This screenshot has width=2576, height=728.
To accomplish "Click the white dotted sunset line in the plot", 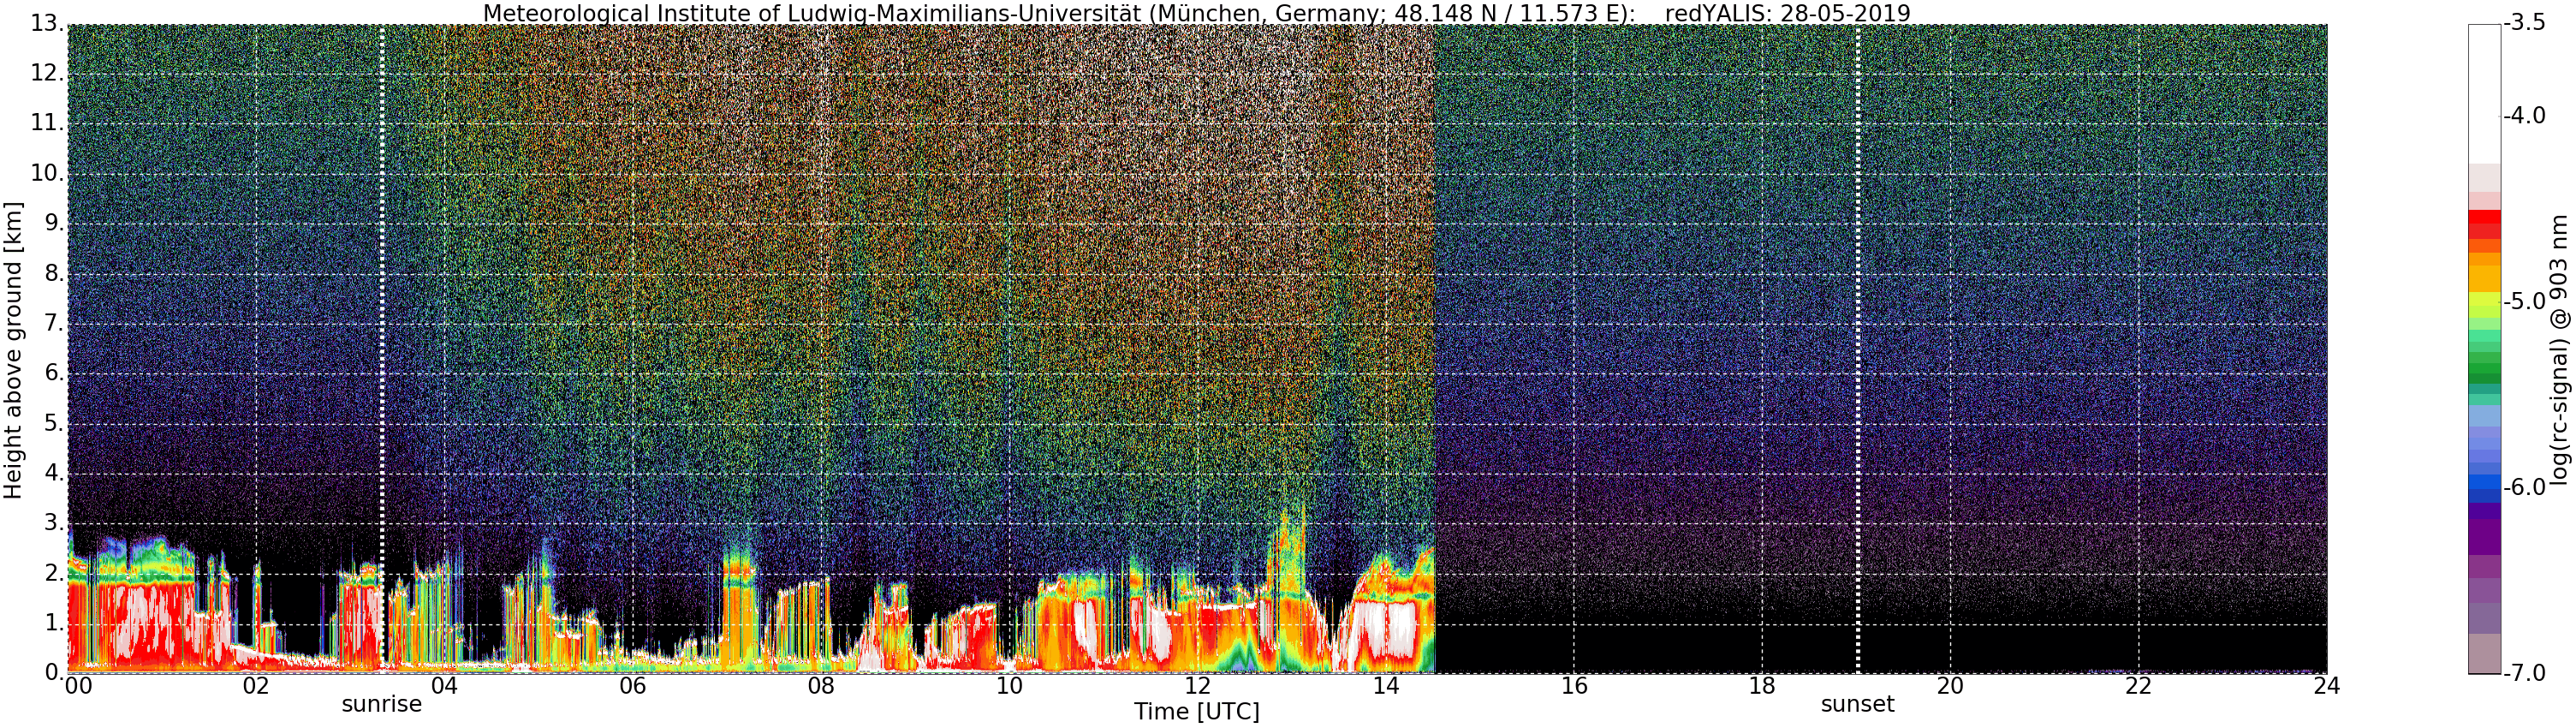I will [x=1858, y=349].
